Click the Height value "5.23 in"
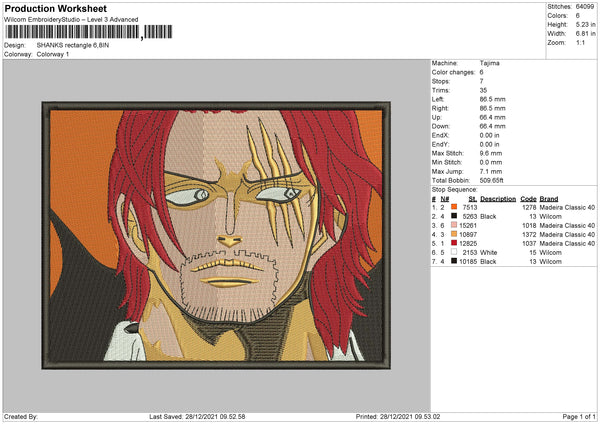This screenshot has height=424, width=600. click(x=585, y=24)
